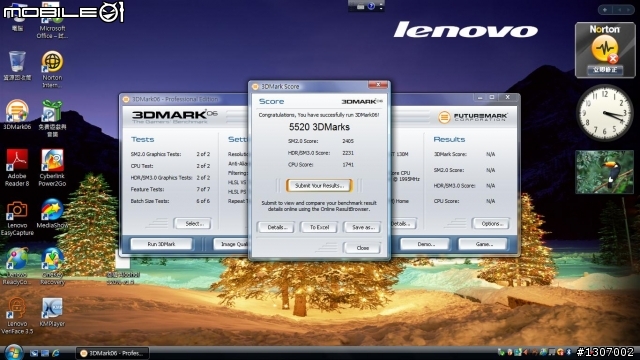Click the Futuremark Corporation logo in 3DMark06
The image size is (640, 360).
pyautogui.click(x=473, y=117)
